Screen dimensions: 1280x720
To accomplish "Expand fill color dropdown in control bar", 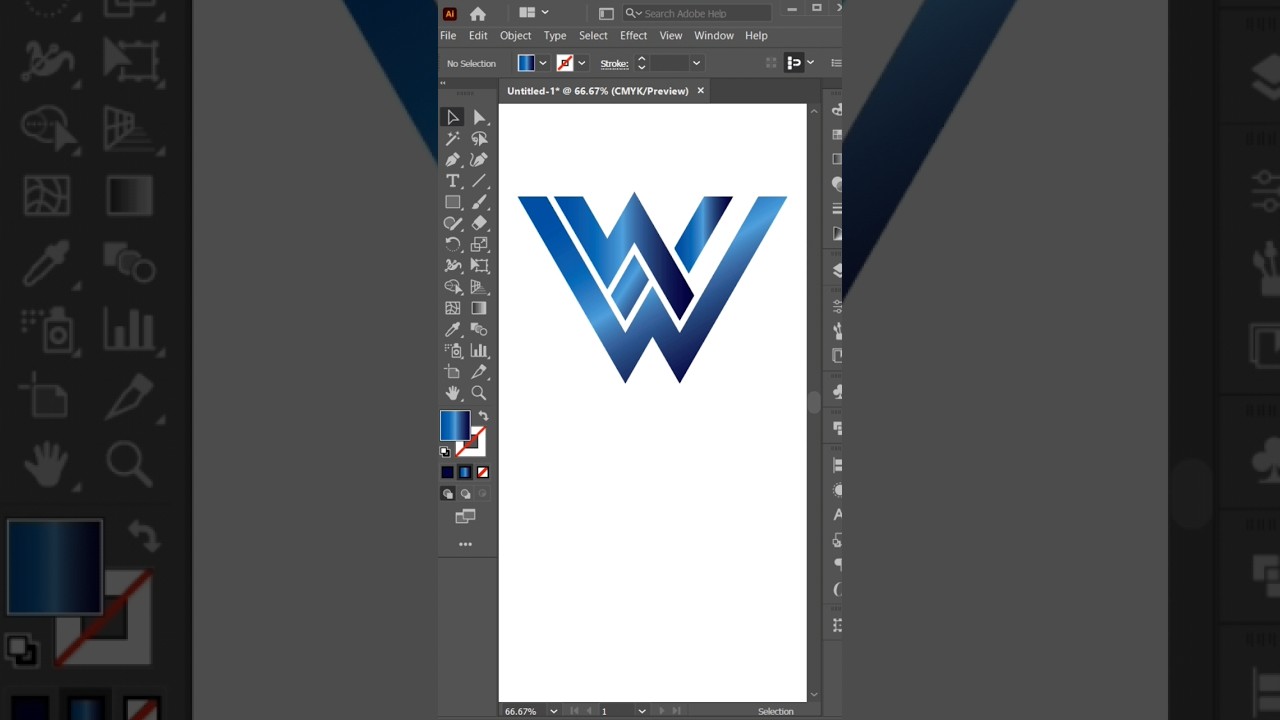I will 543,63.
